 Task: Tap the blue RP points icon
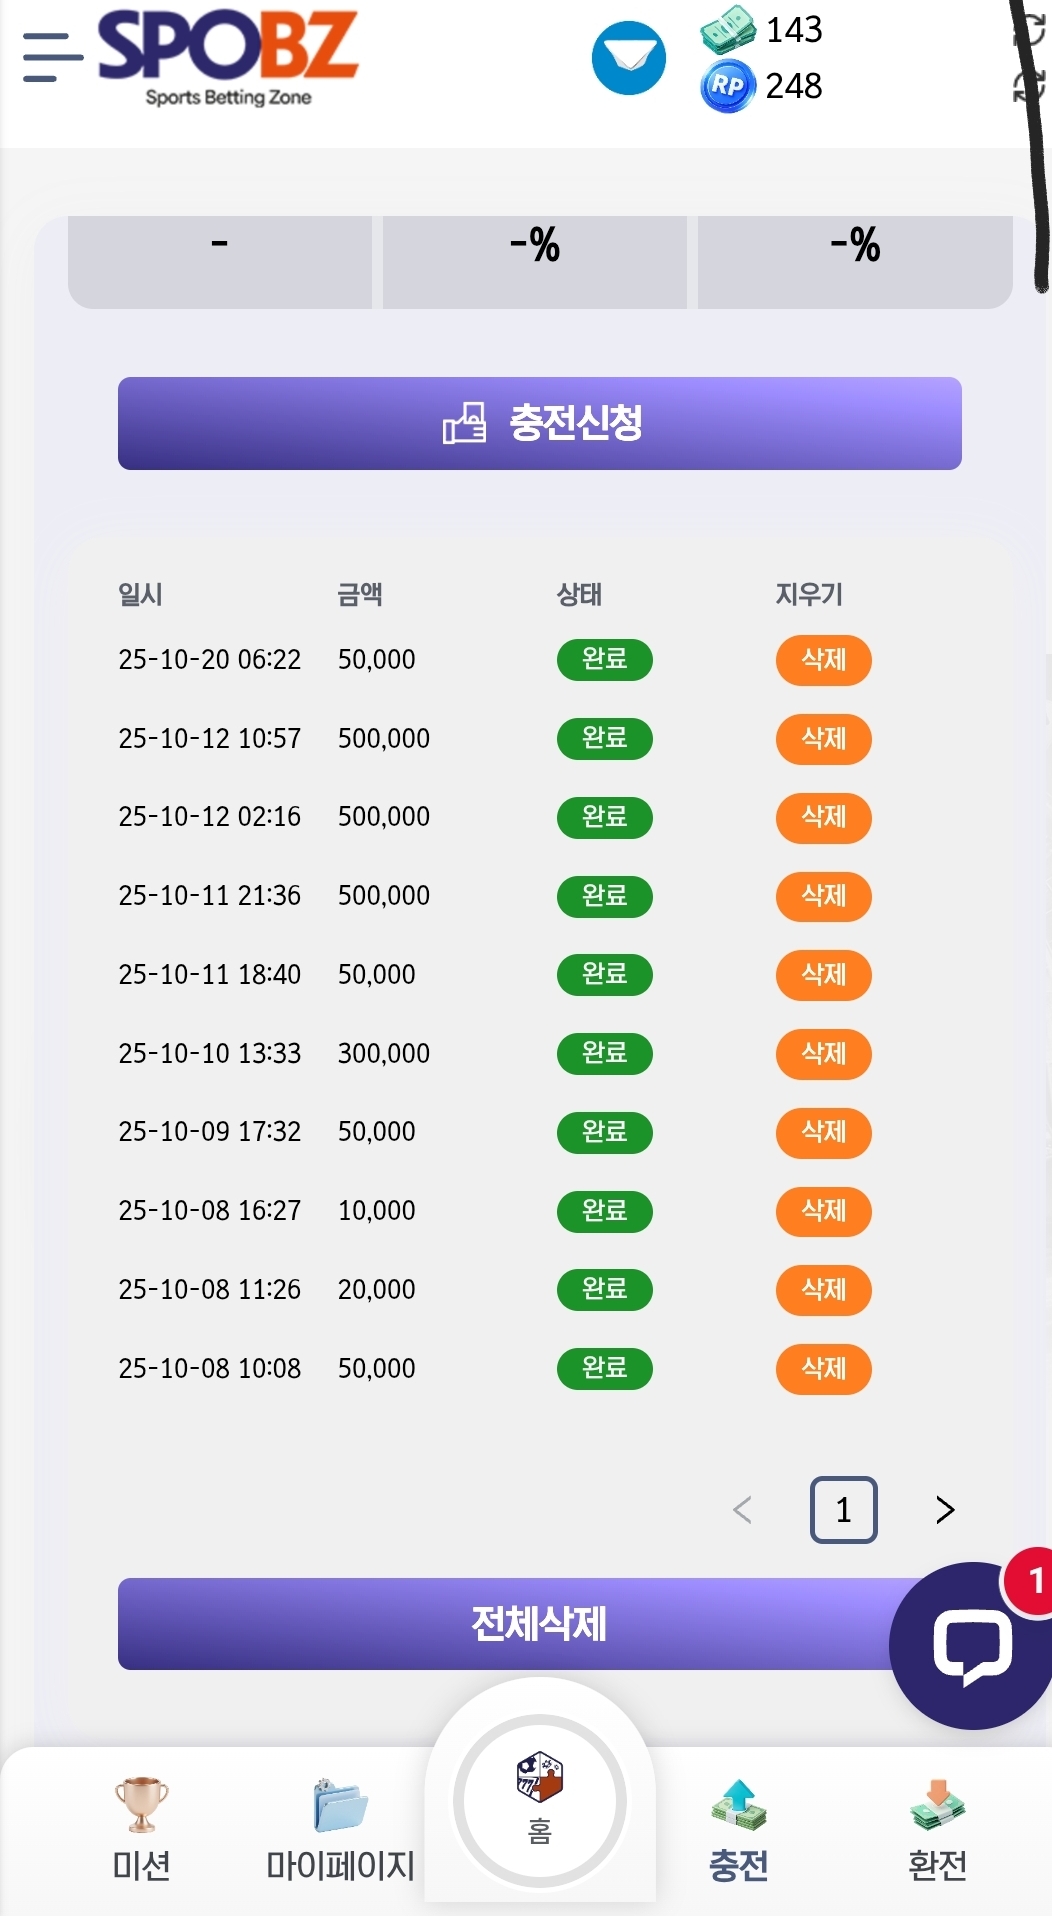coord(727,86)
